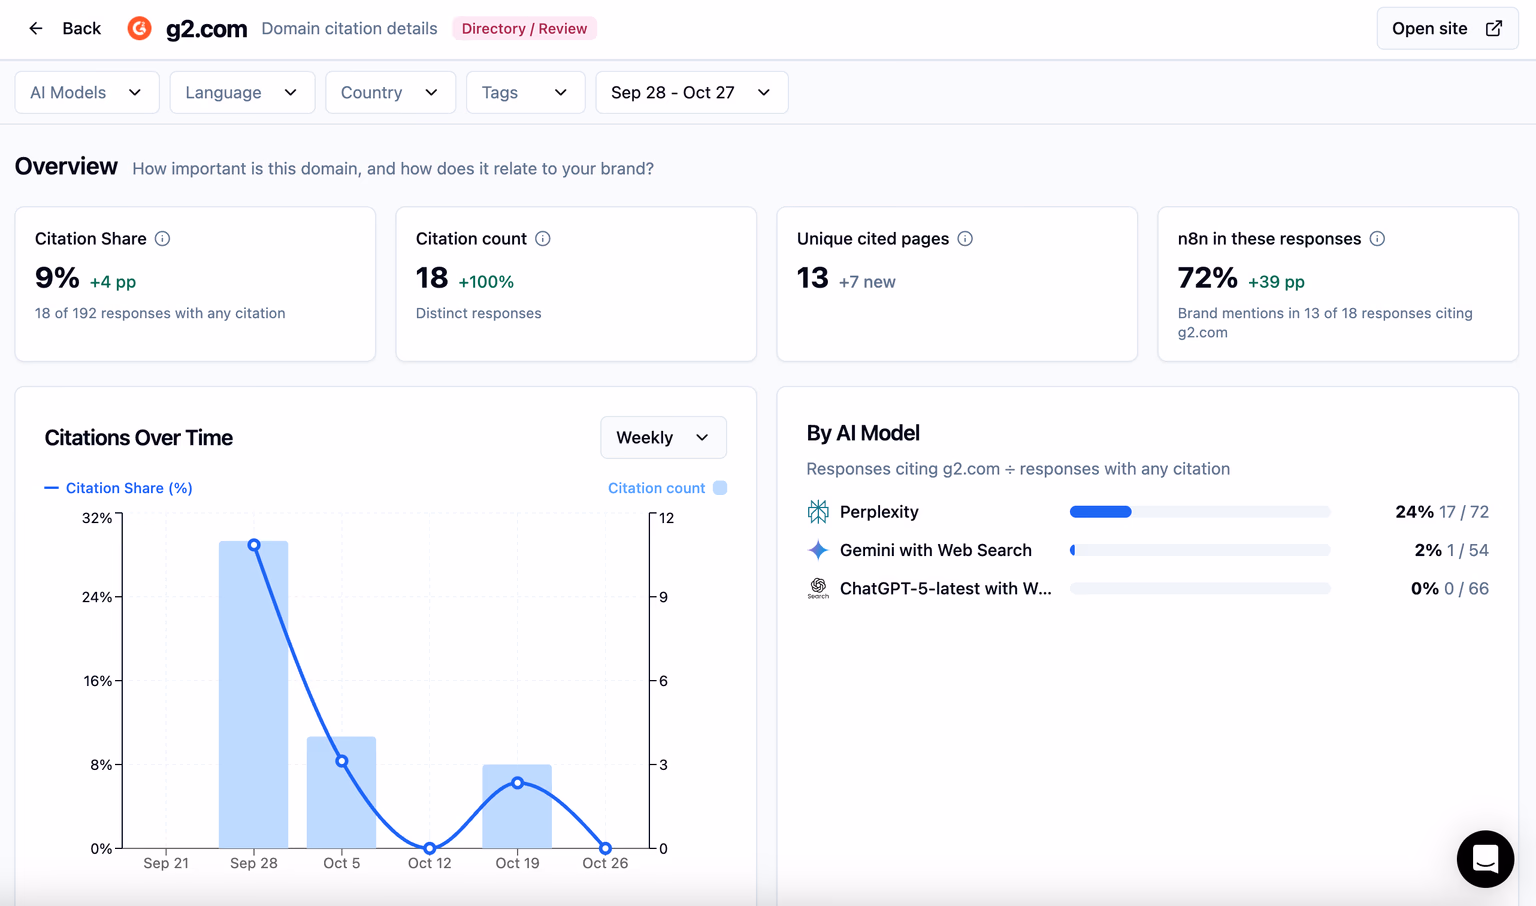Viewport: 1536px width, 906px height.
Task: Click the Citations Over Time heading
Action: (139, 438)
